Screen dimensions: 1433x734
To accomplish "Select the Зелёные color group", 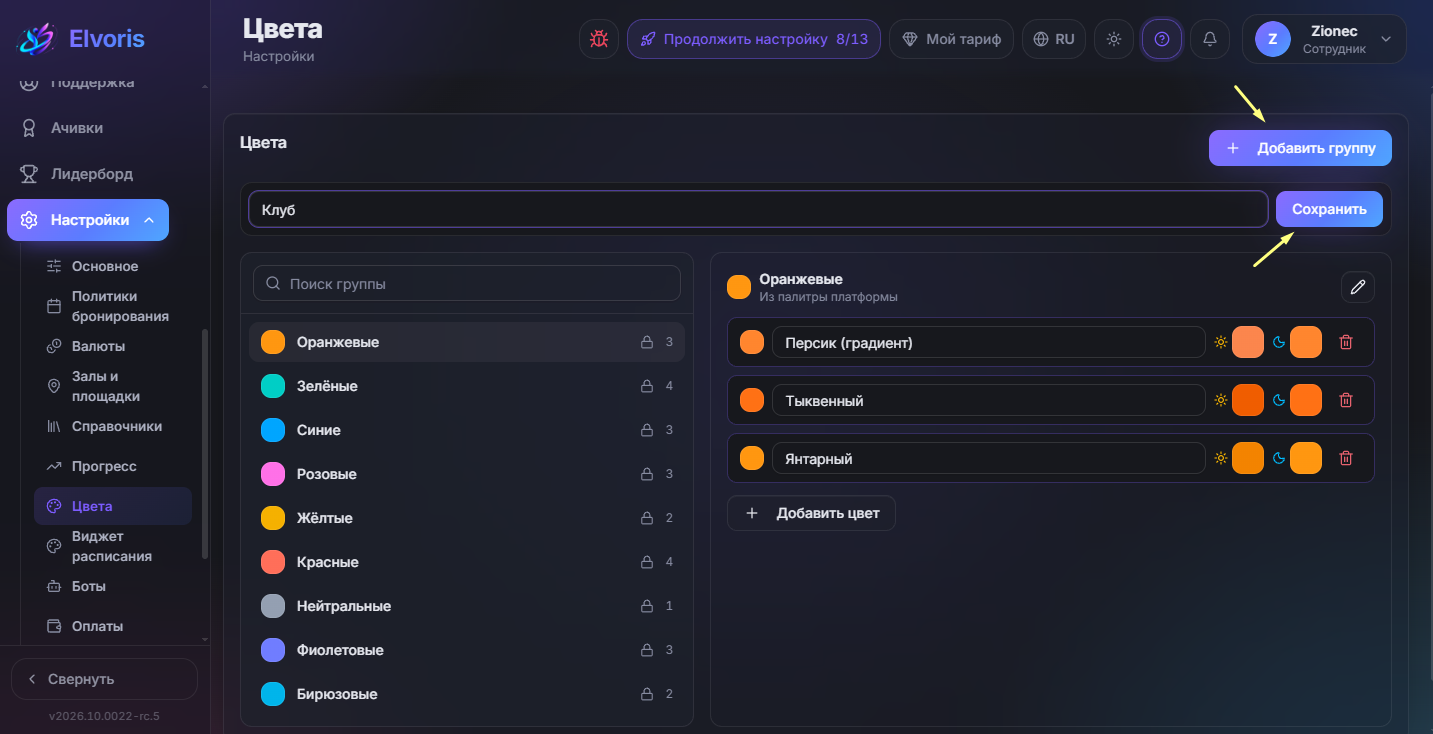I will tap(467, 386).
